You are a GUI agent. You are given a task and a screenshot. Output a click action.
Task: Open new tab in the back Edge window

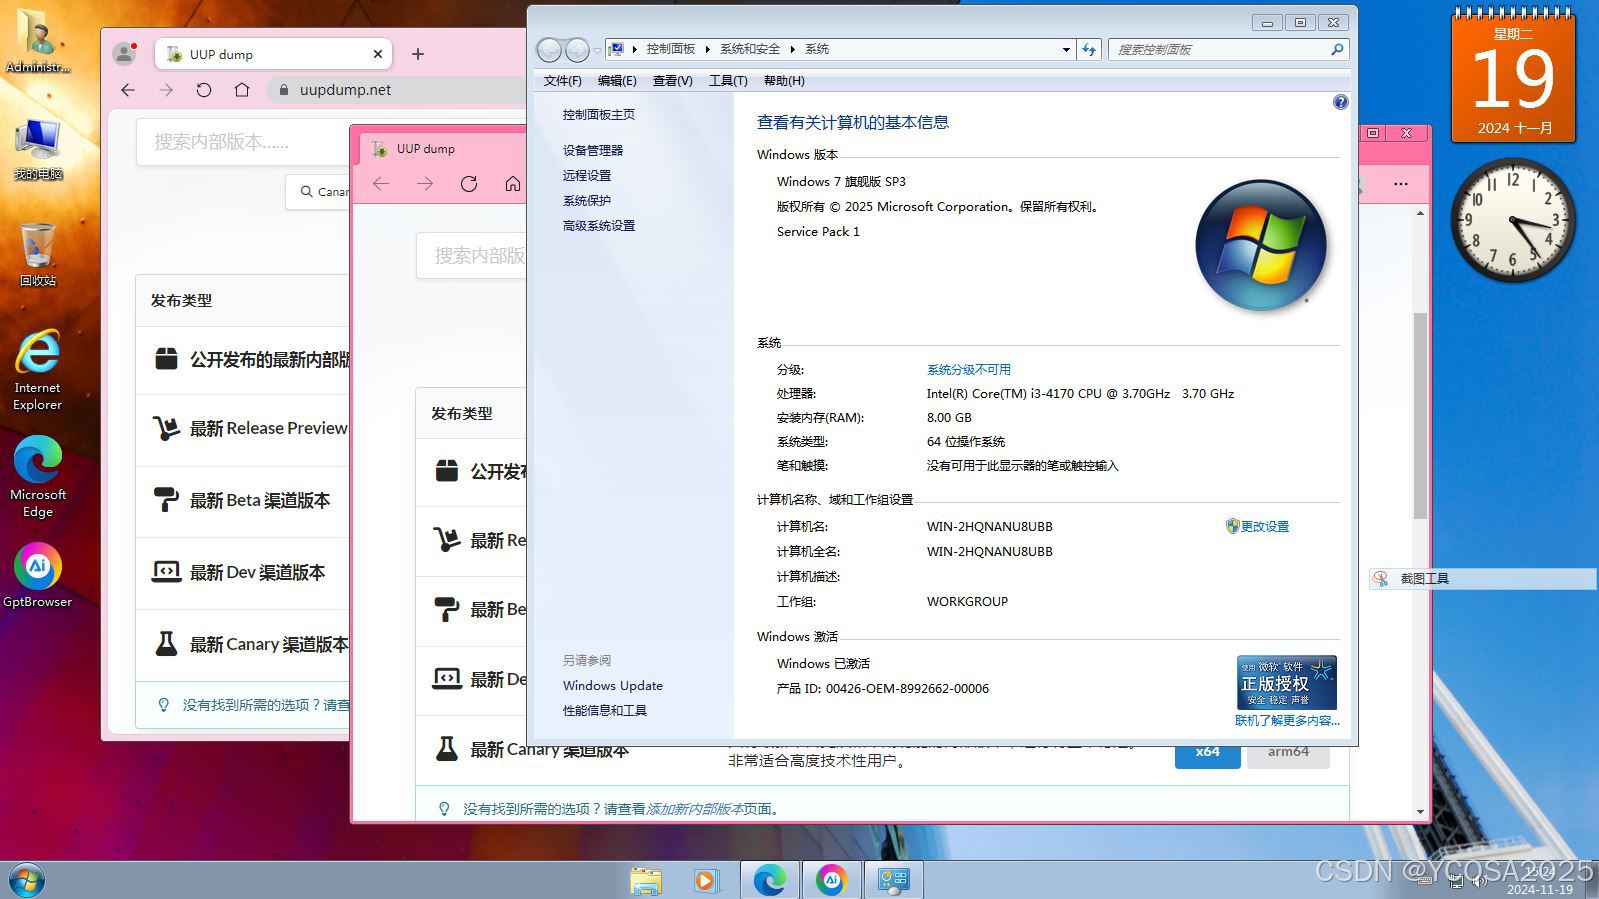(418, 54)
